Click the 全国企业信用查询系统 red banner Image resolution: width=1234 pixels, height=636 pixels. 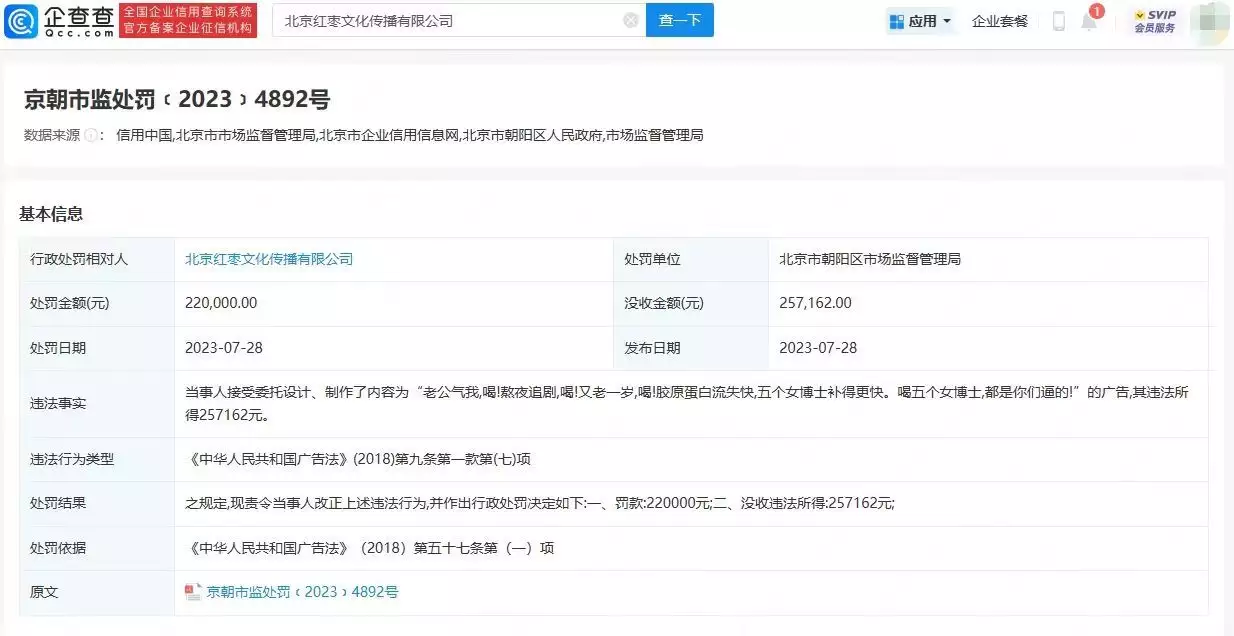tap(188, 20)
